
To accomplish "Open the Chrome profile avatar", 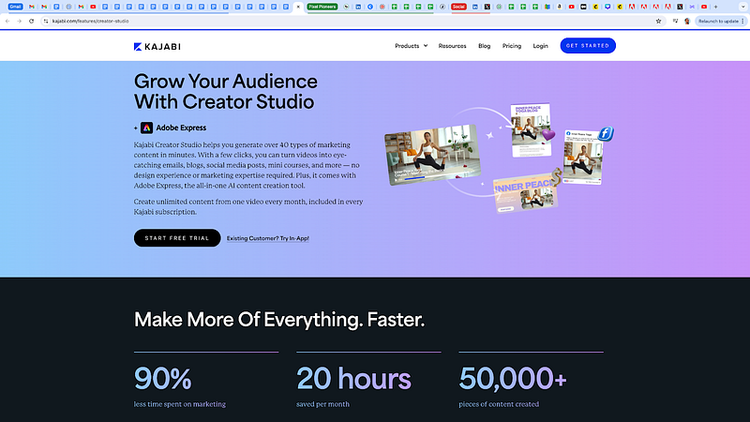I will (687, 21).
